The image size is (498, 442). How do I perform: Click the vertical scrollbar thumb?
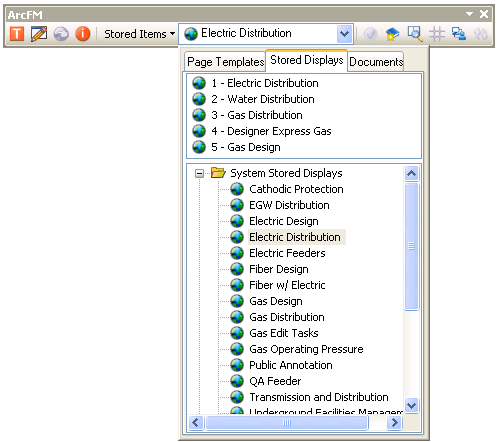(411, 246)
